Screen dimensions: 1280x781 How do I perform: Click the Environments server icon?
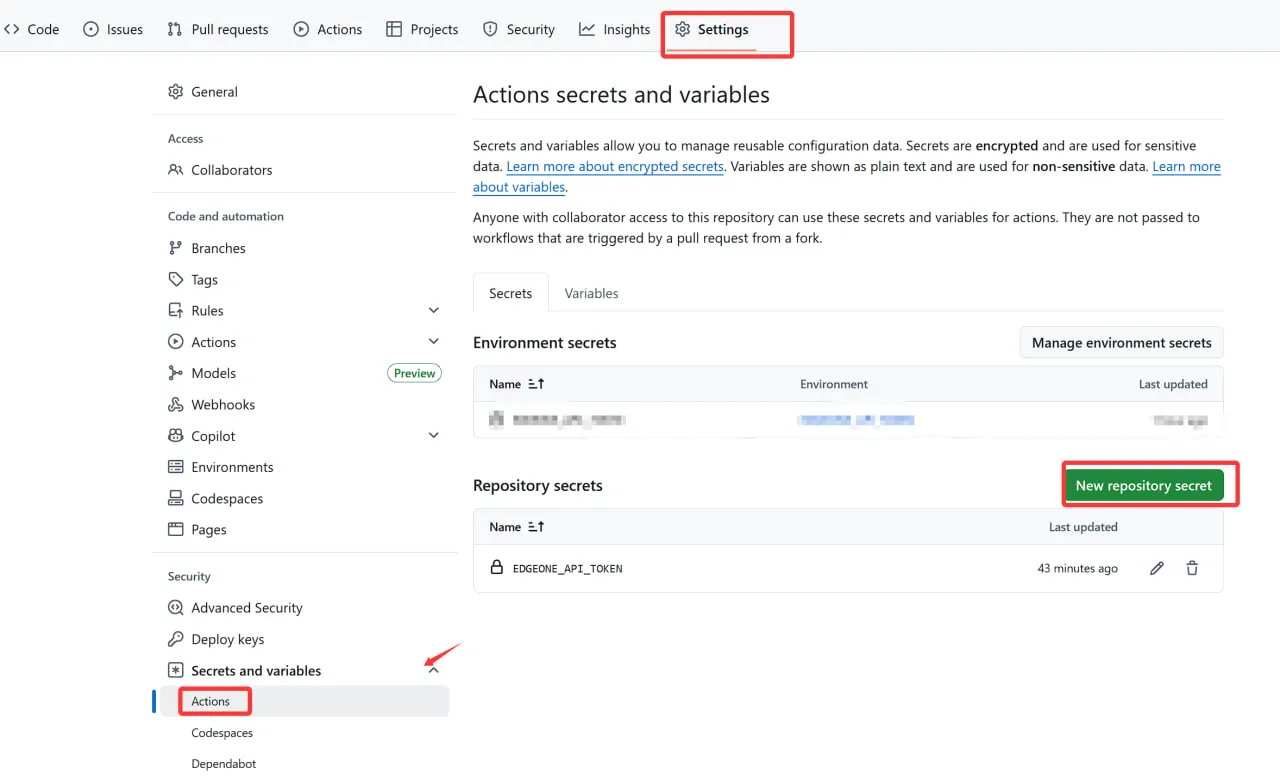pyautogui.click(x=176, y=467)
